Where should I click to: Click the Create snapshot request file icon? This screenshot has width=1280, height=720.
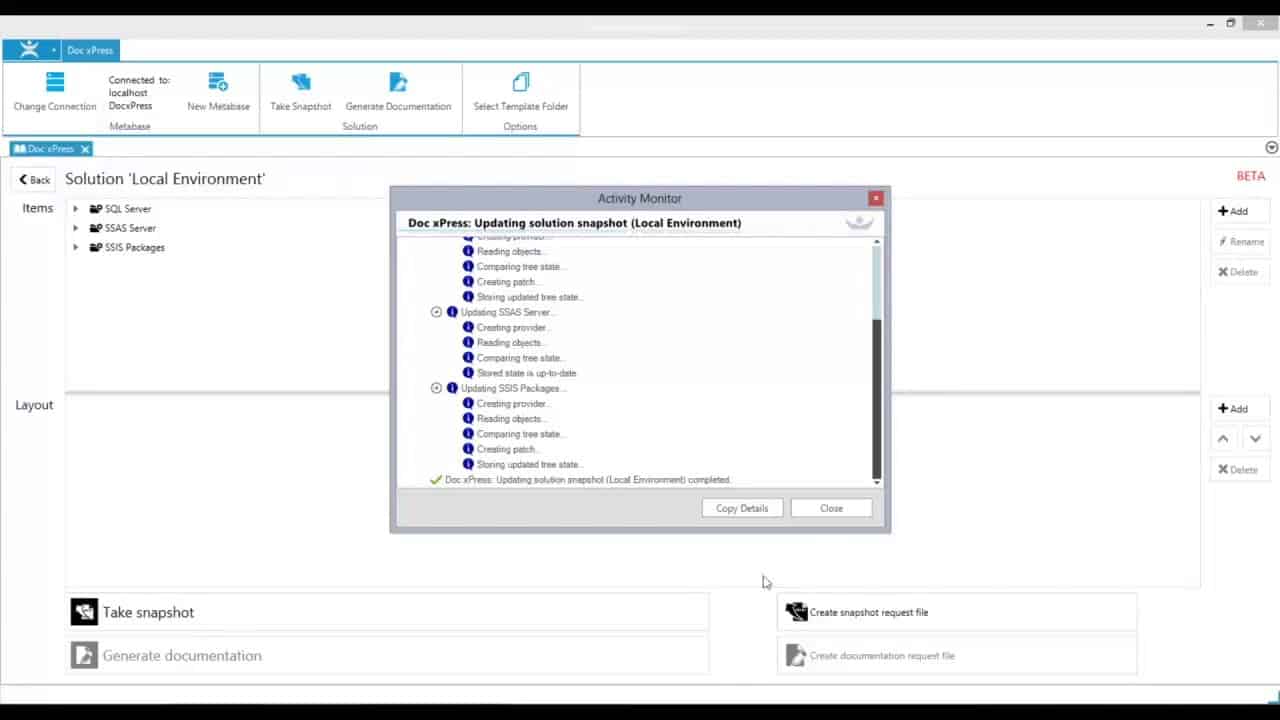point(796,611)
